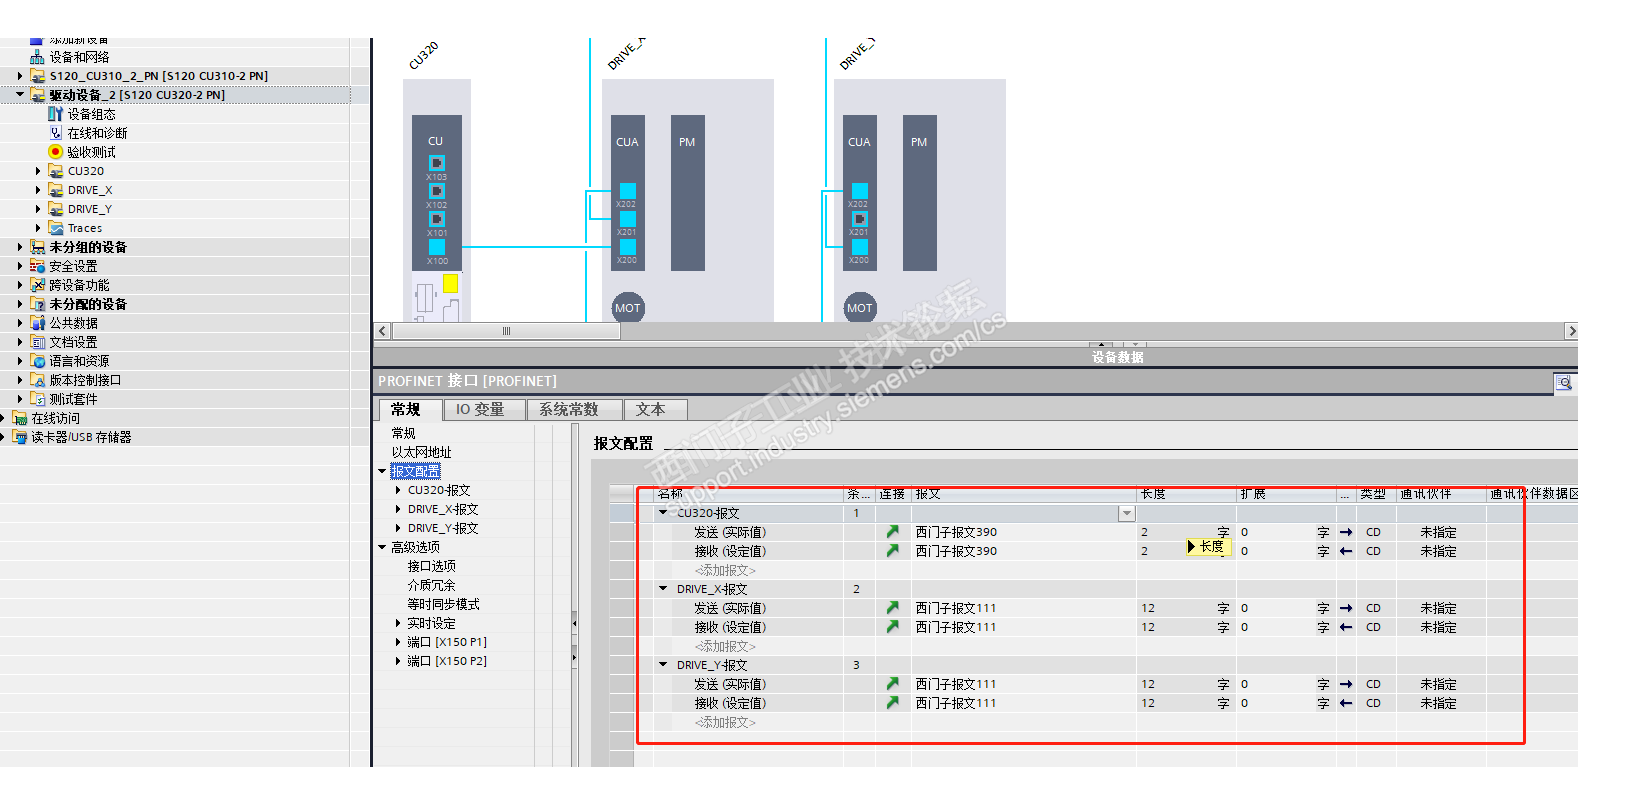Click the MOT motor symbol under DRIVE_X
1650x795 pixels.
pyautogui.click(x=628, y=308)
